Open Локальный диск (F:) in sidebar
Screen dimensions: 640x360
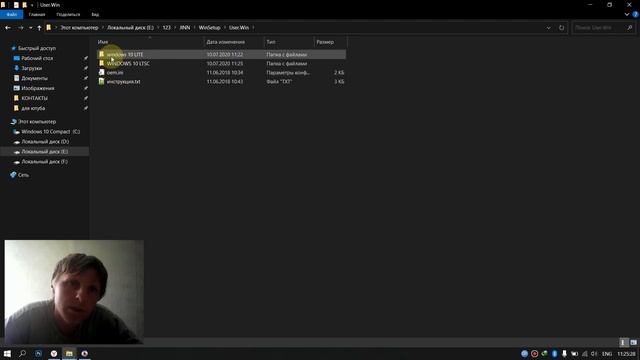click(x=44, y=162)
